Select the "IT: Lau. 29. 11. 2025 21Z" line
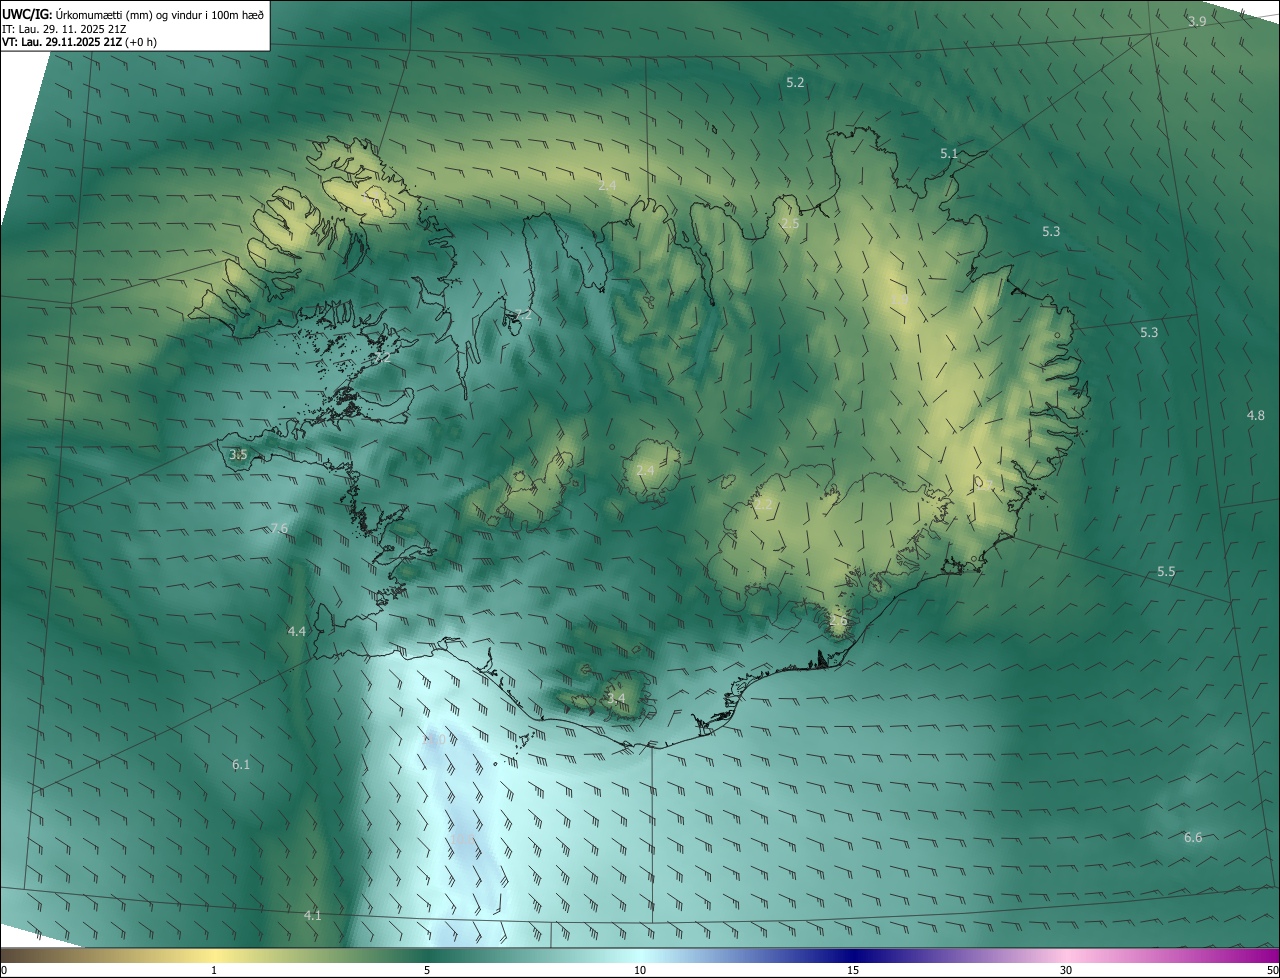 click(x=64, y=28)
